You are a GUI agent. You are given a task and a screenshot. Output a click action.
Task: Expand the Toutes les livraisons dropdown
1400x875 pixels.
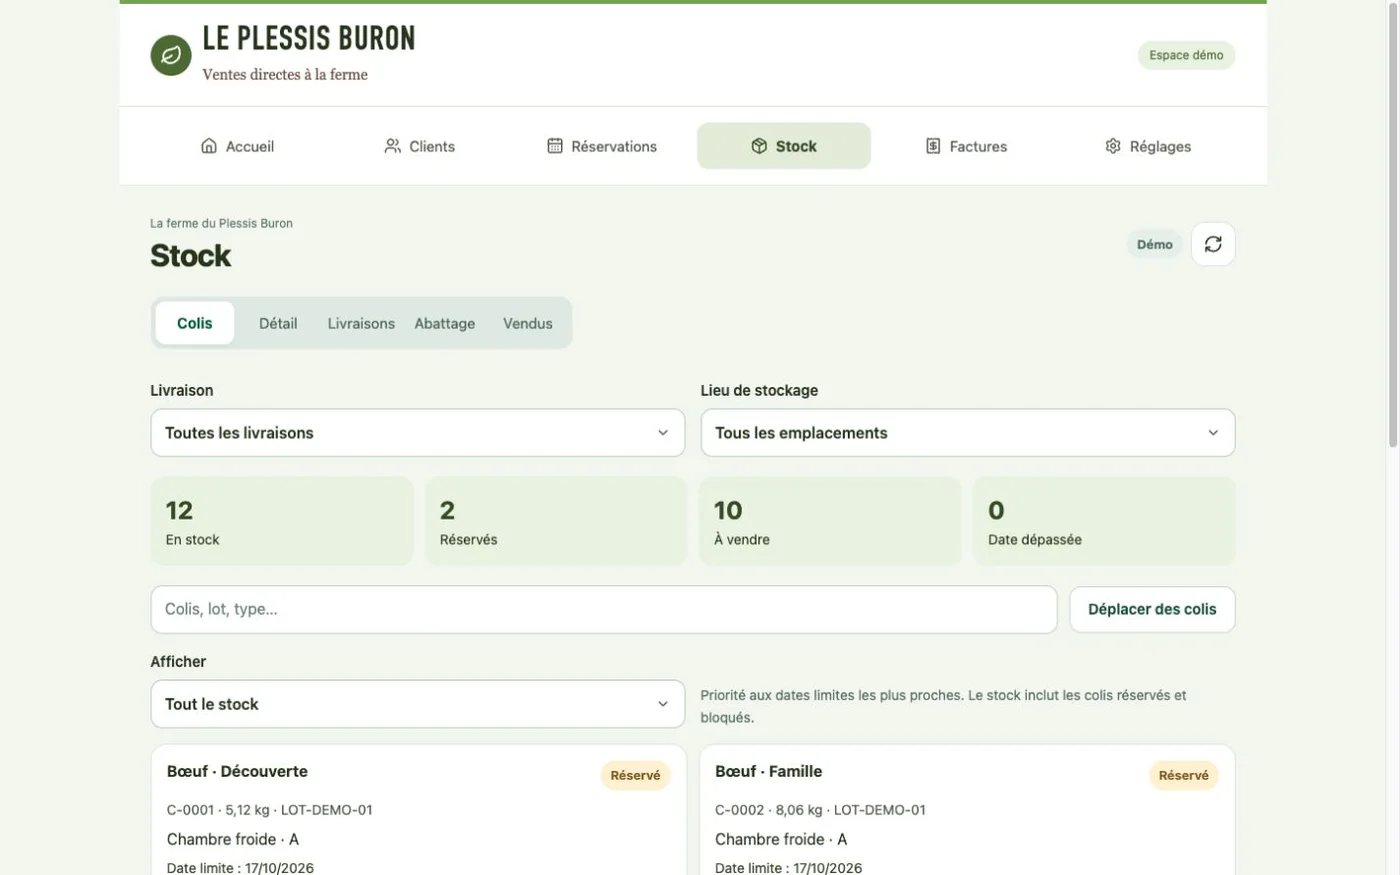click(x=418, y=433)
